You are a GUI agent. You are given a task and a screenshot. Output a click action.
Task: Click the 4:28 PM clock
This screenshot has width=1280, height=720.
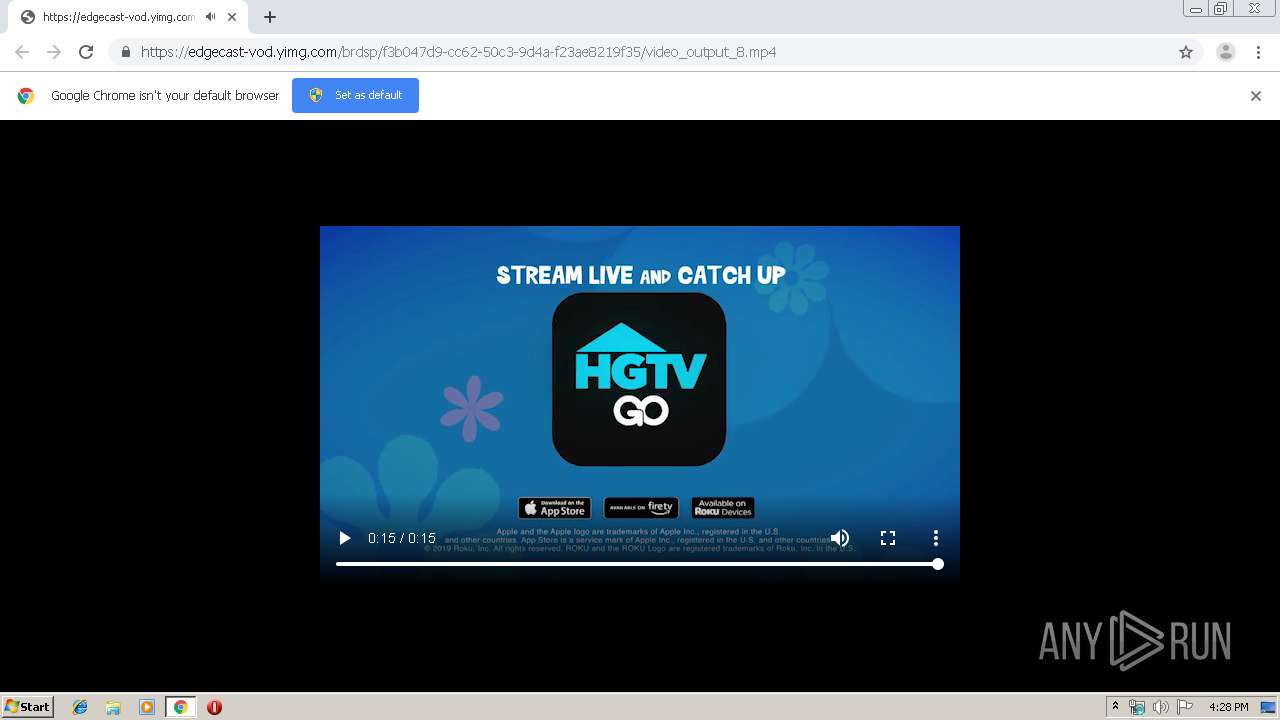(1228, 707)
